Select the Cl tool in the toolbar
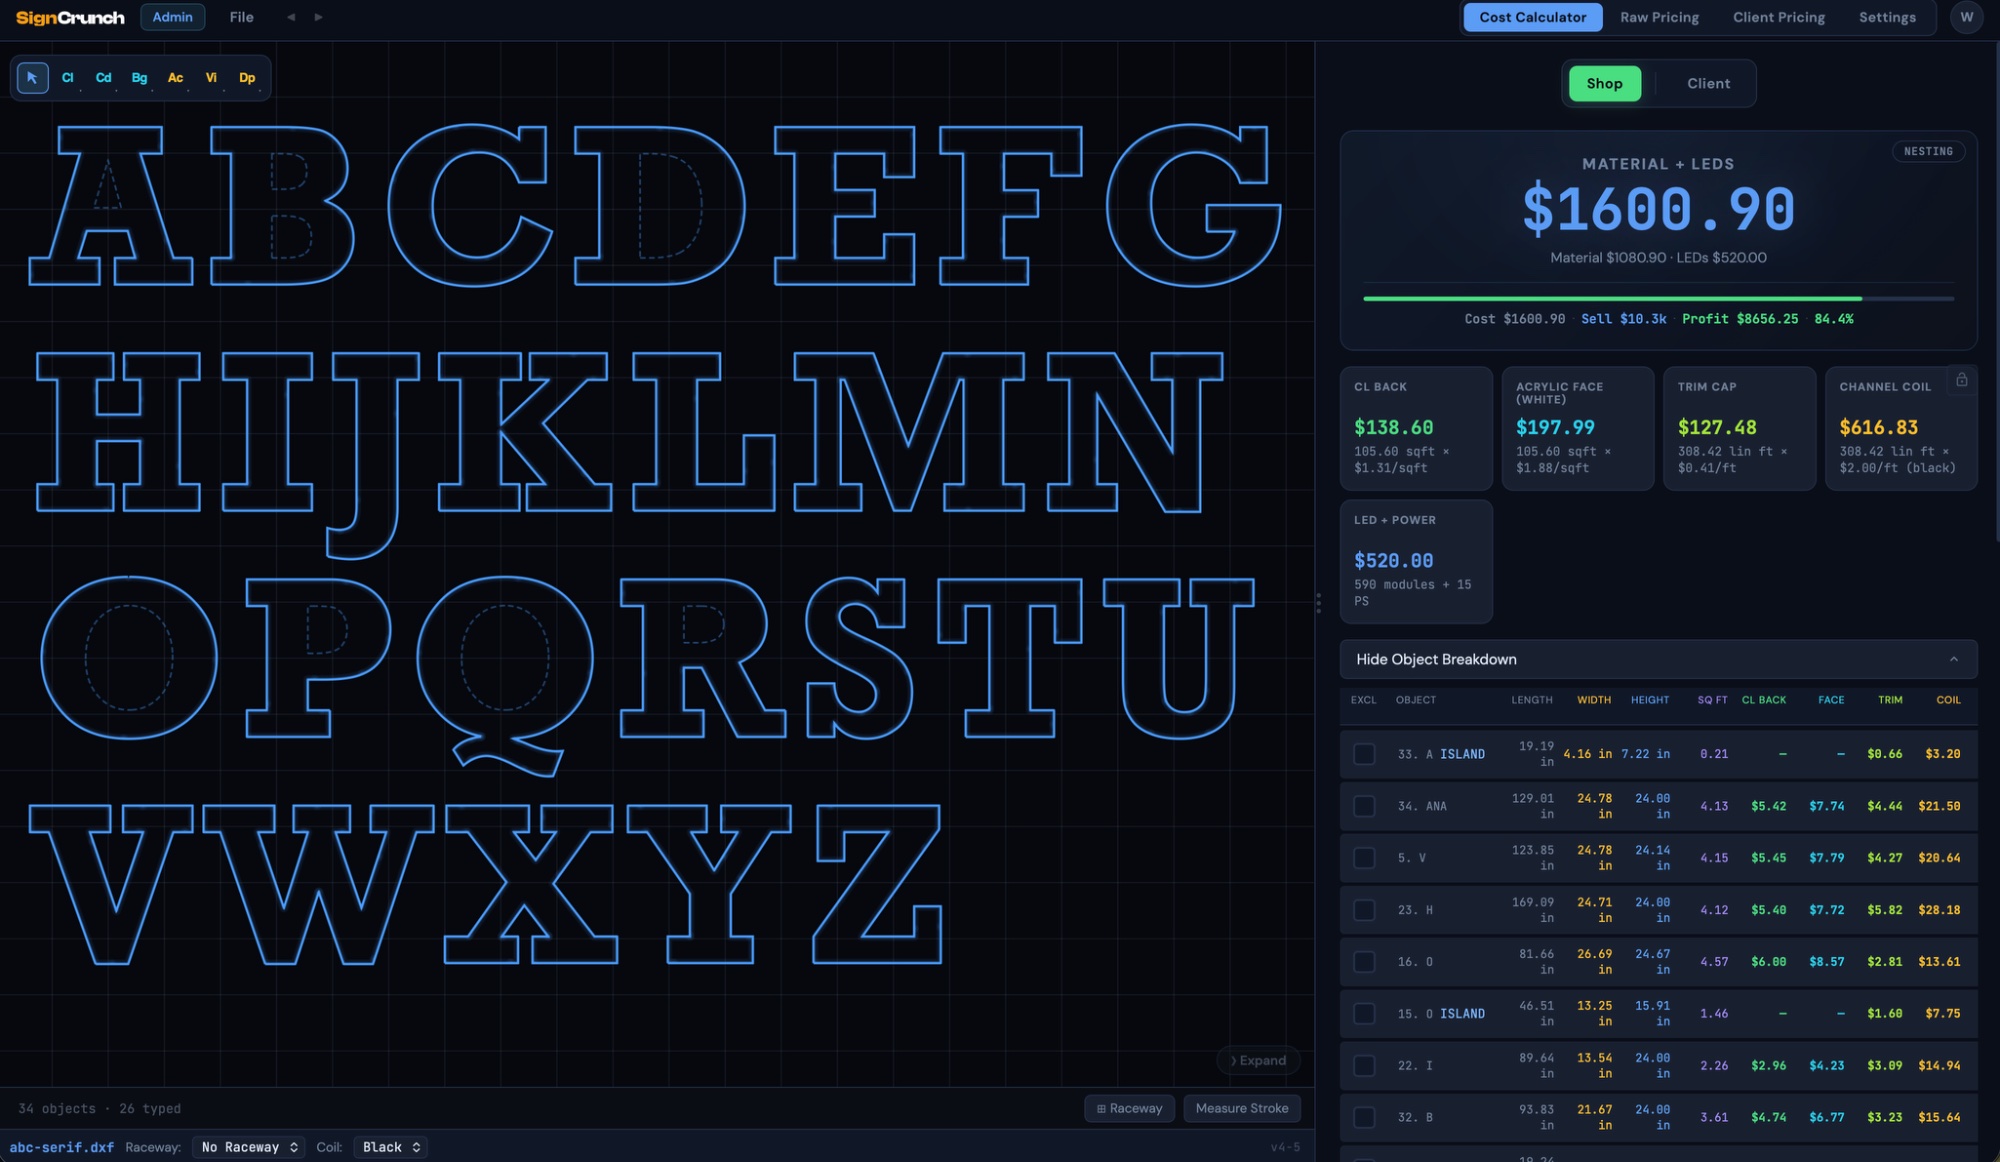The width and height of the screenshot is (2000, 1162). 68,77
